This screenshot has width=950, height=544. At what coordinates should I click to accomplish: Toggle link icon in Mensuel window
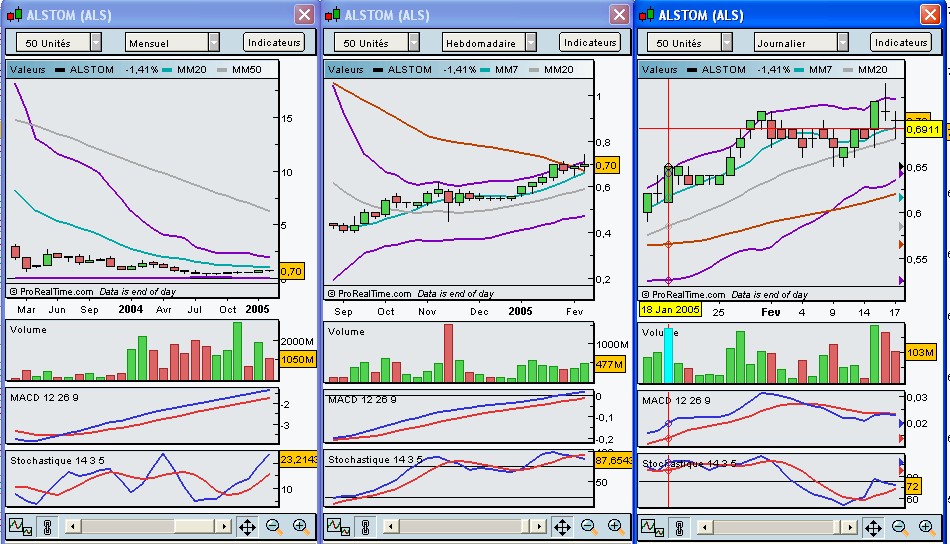47,527
